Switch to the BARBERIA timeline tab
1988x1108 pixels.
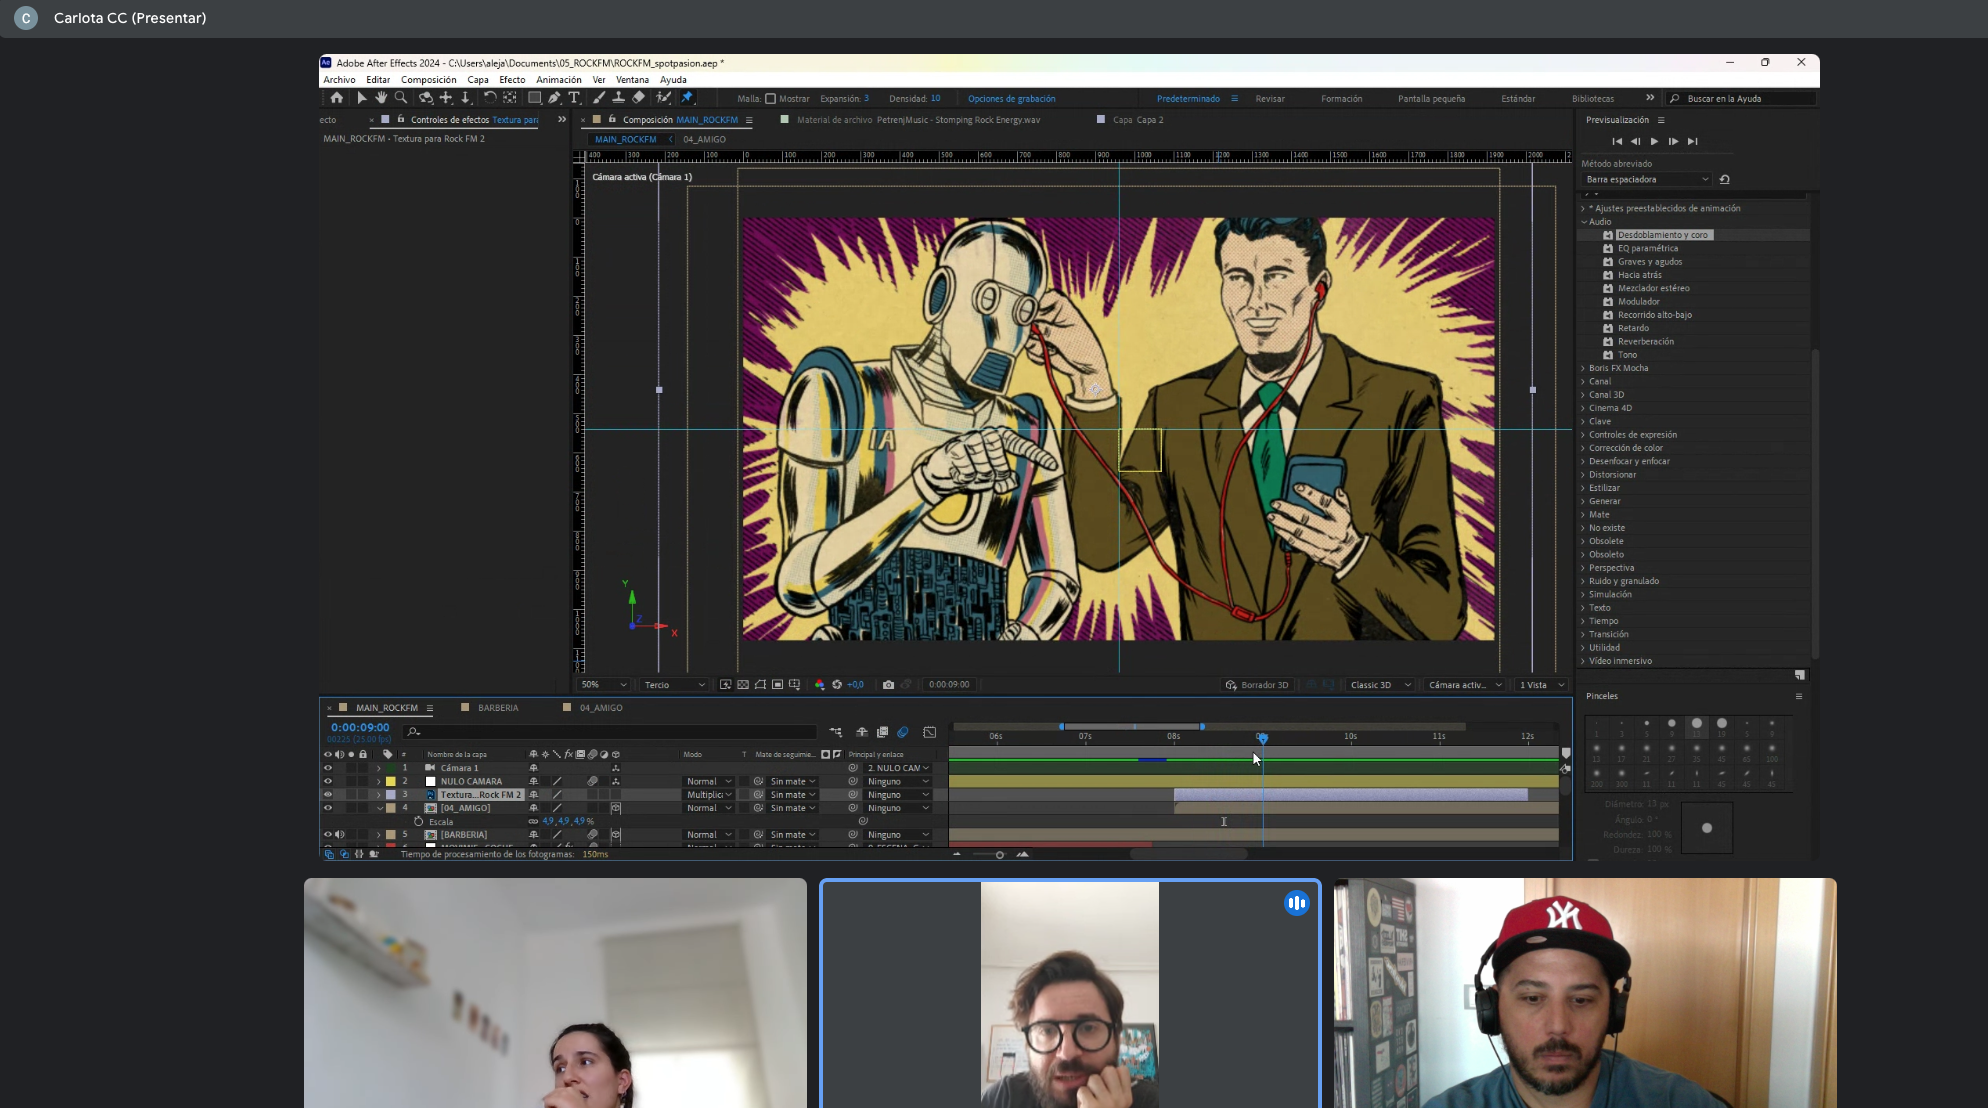(497, 708)
